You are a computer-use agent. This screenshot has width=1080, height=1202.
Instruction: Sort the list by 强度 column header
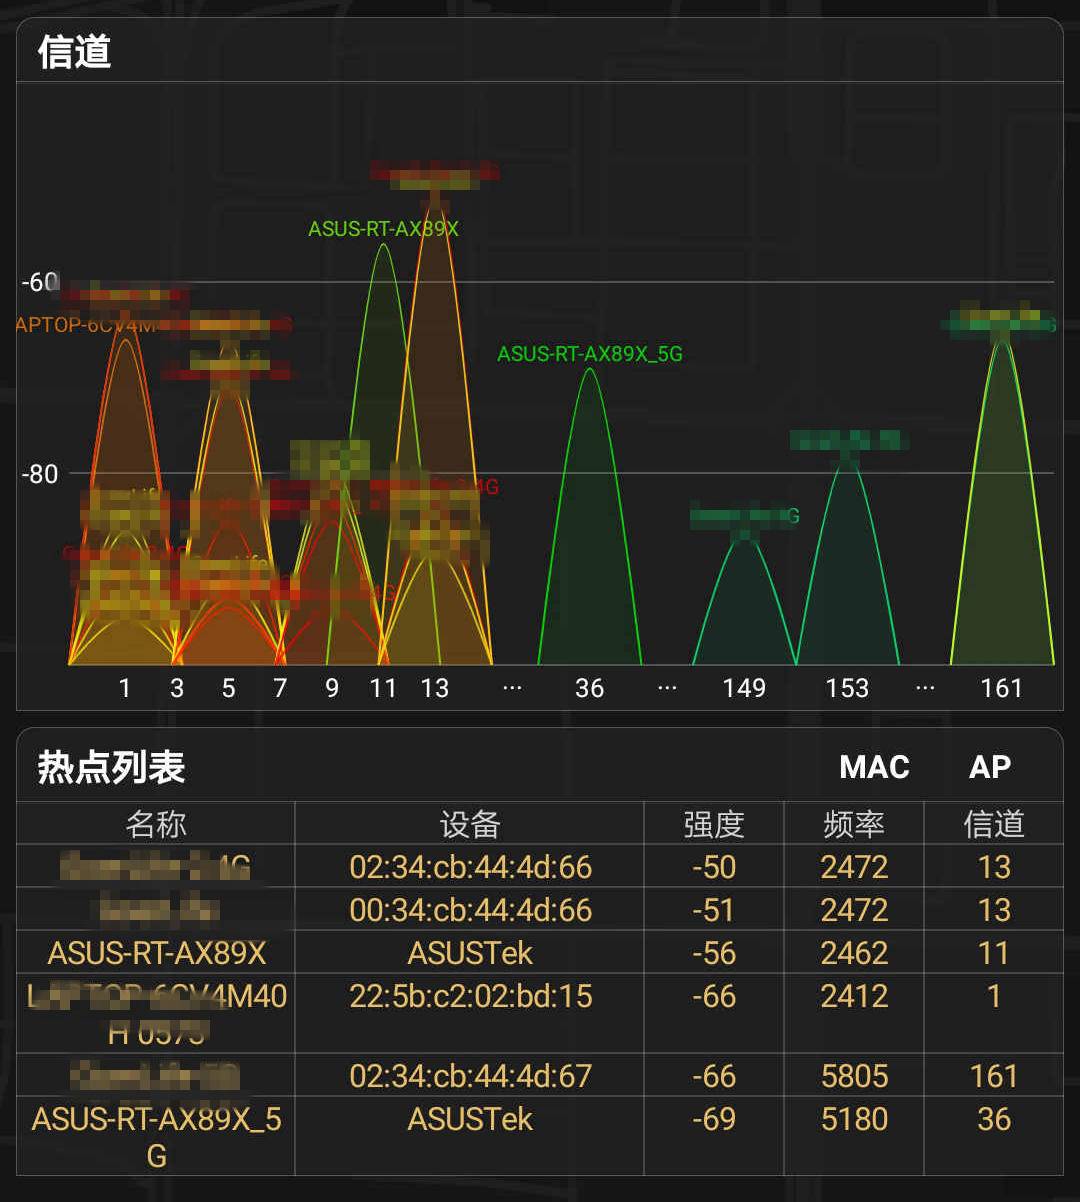[714, 823]
